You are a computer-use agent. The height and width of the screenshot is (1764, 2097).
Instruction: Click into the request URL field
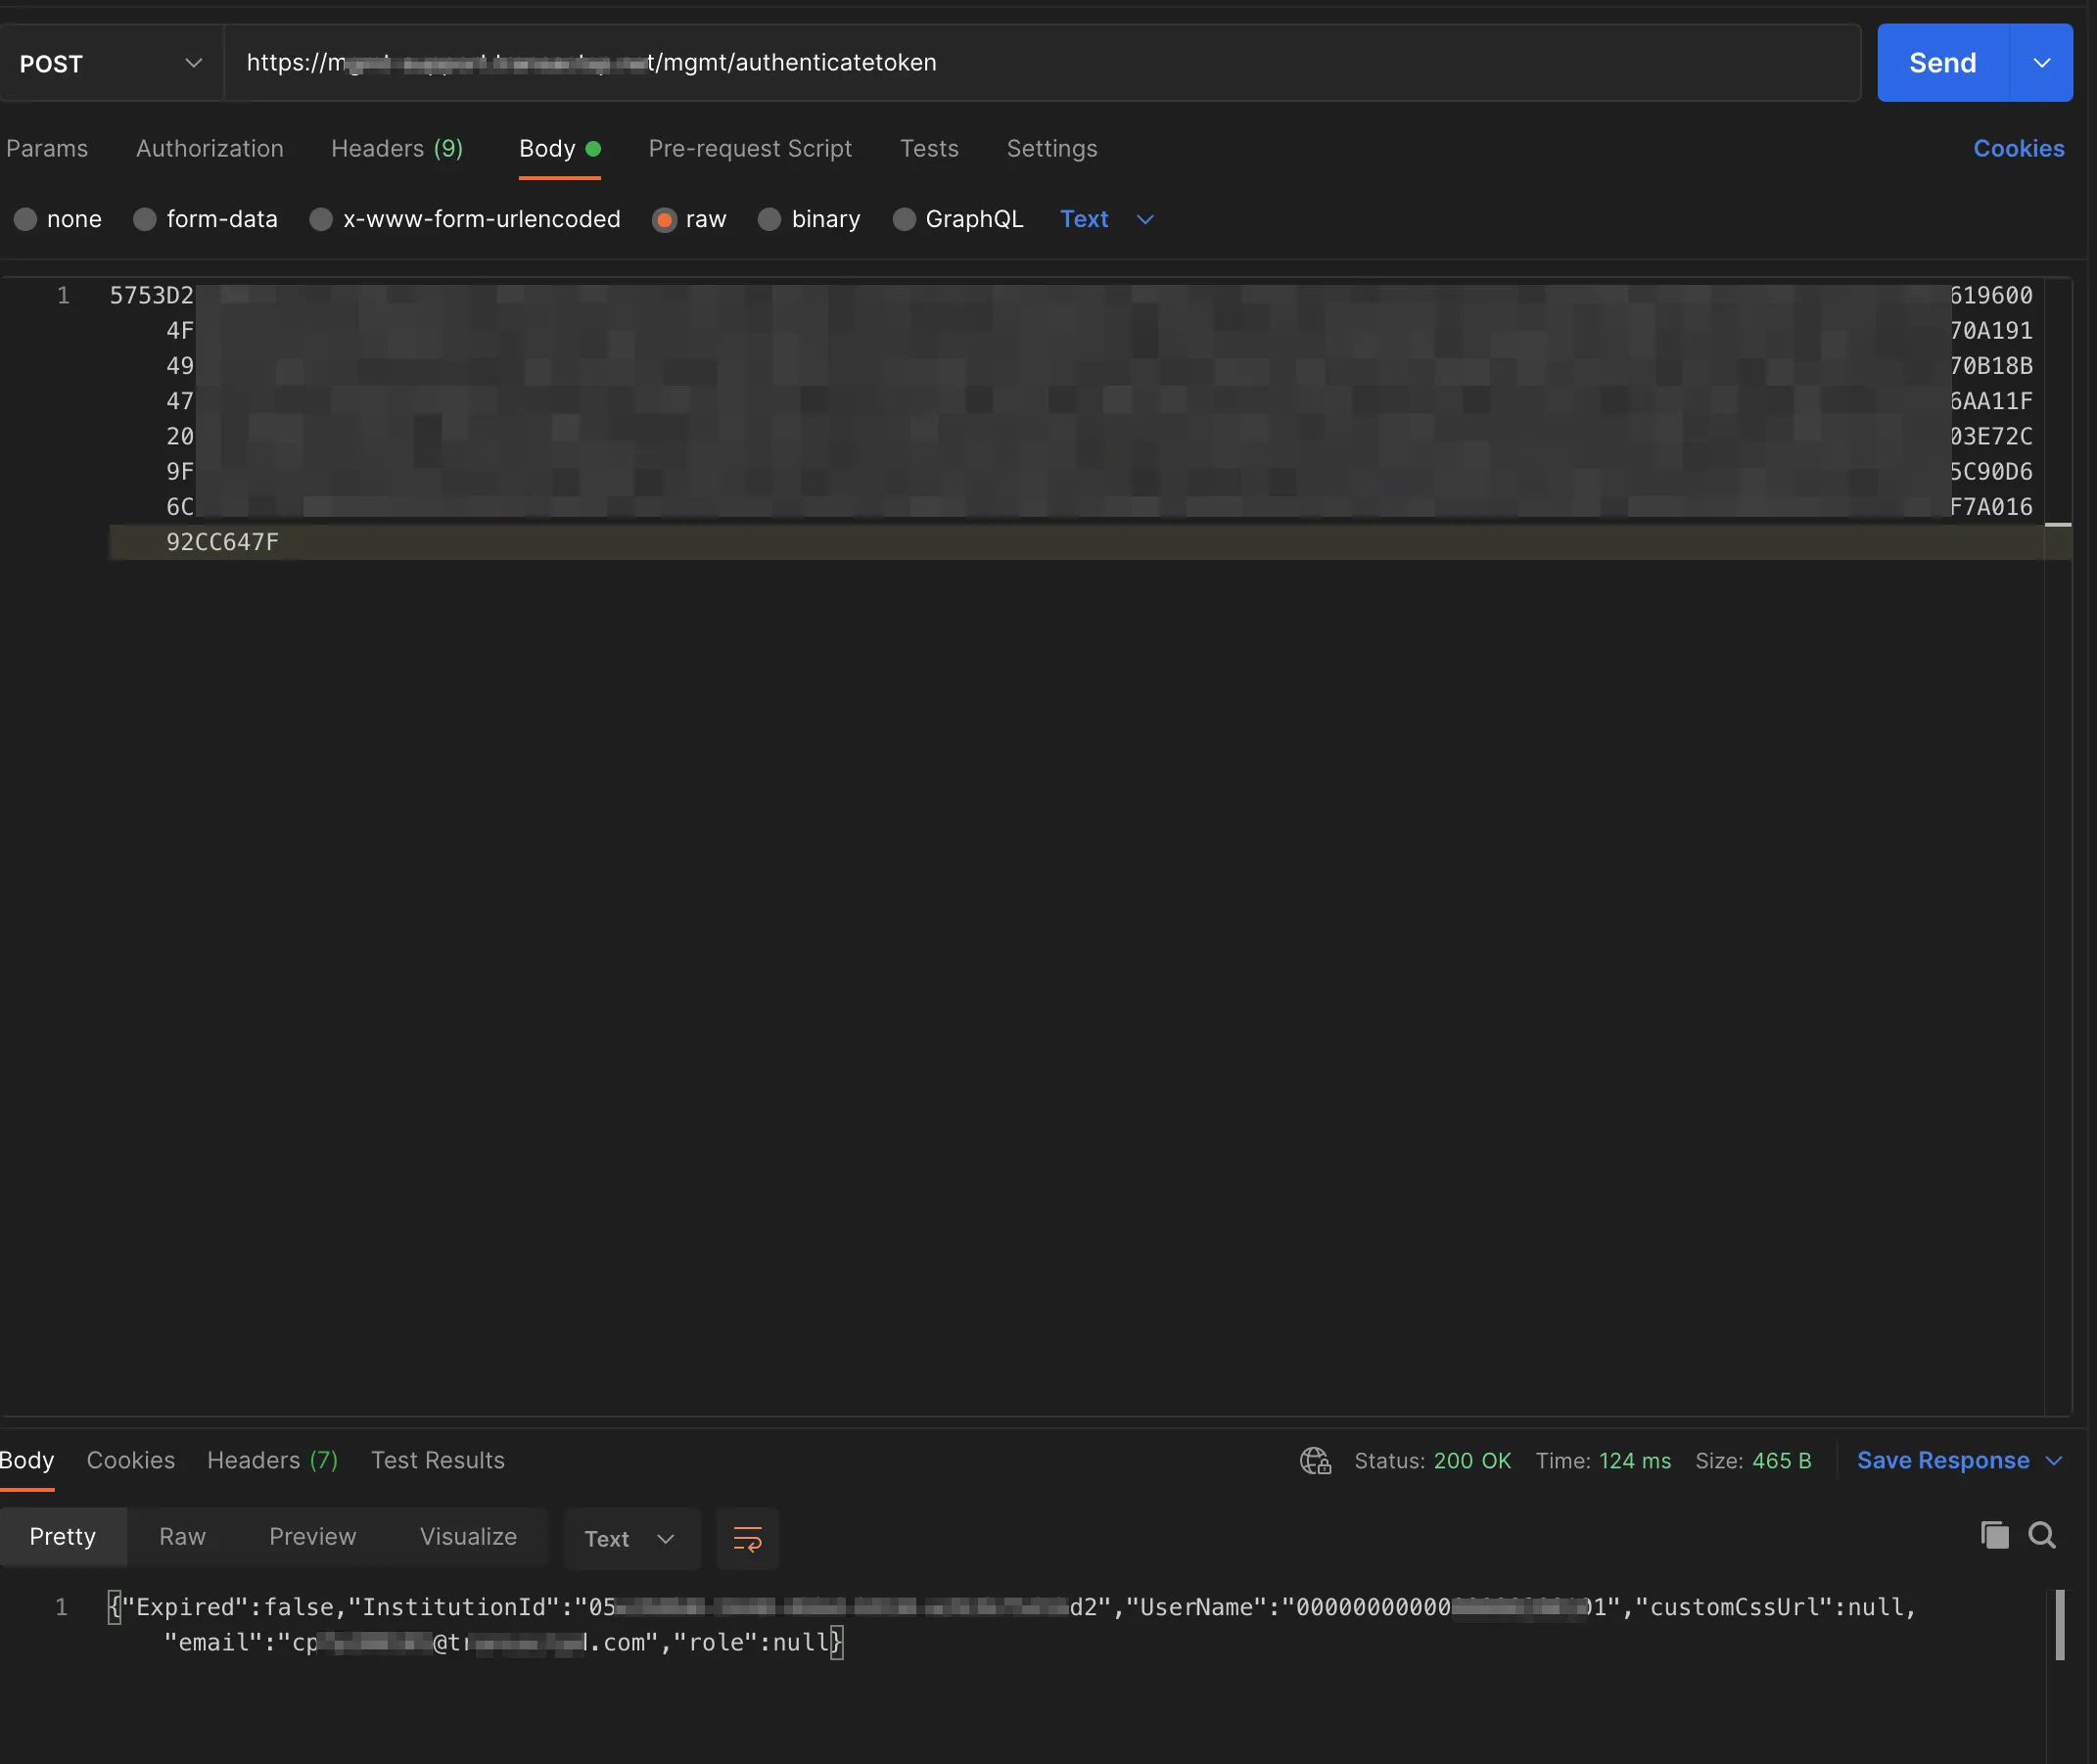[x=1040, y=63]
